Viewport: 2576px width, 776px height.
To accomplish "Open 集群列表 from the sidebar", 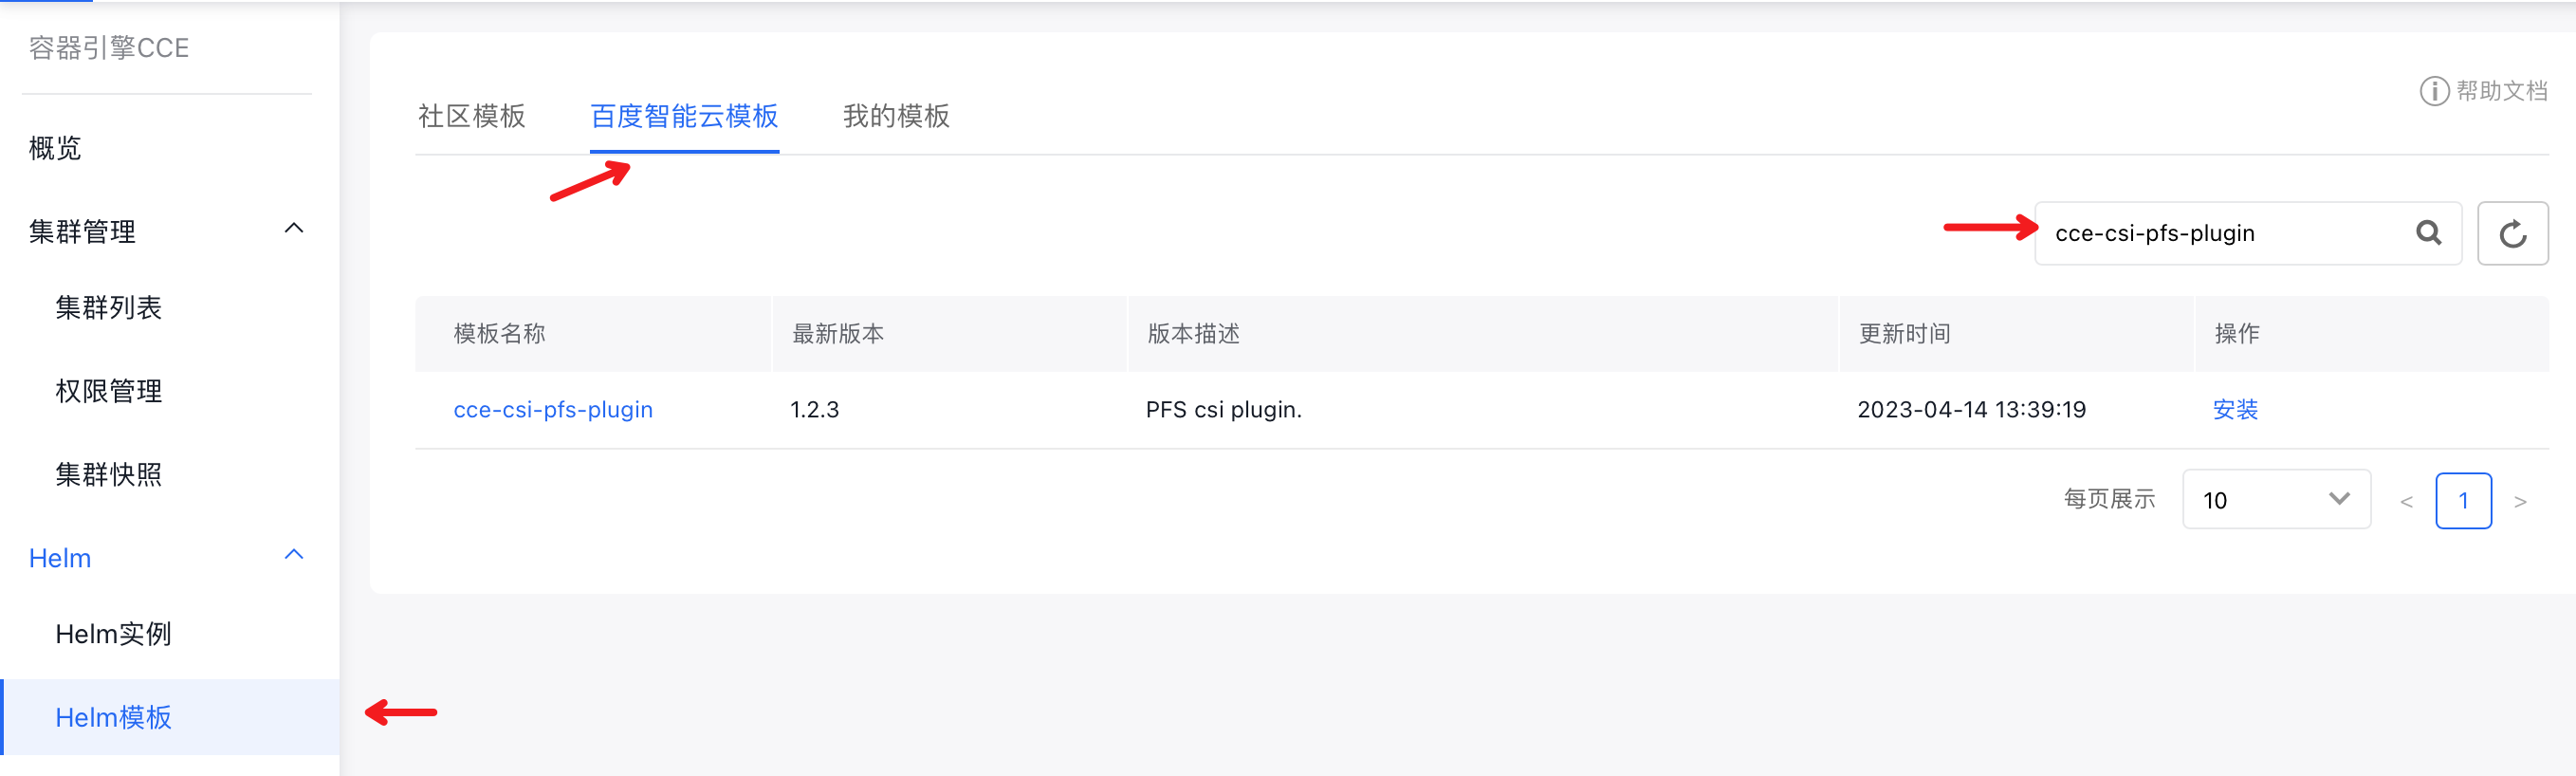I will point(108,307).
